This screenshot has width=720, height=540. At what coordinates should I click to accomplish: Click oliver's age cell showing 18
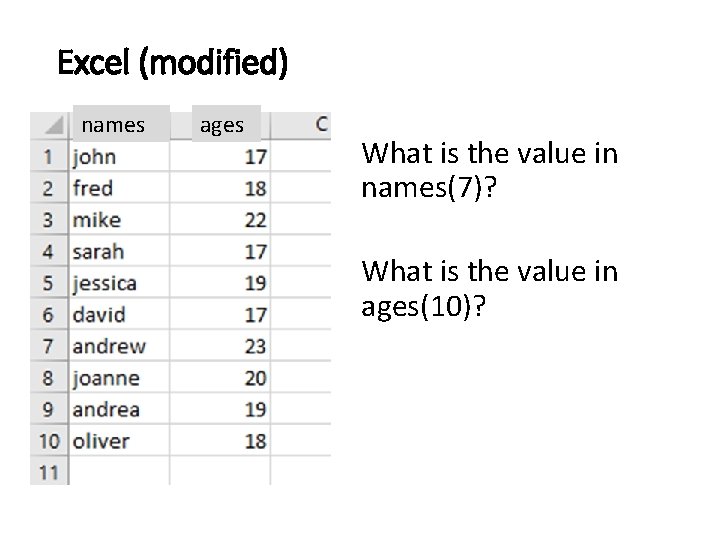[220, 441]
